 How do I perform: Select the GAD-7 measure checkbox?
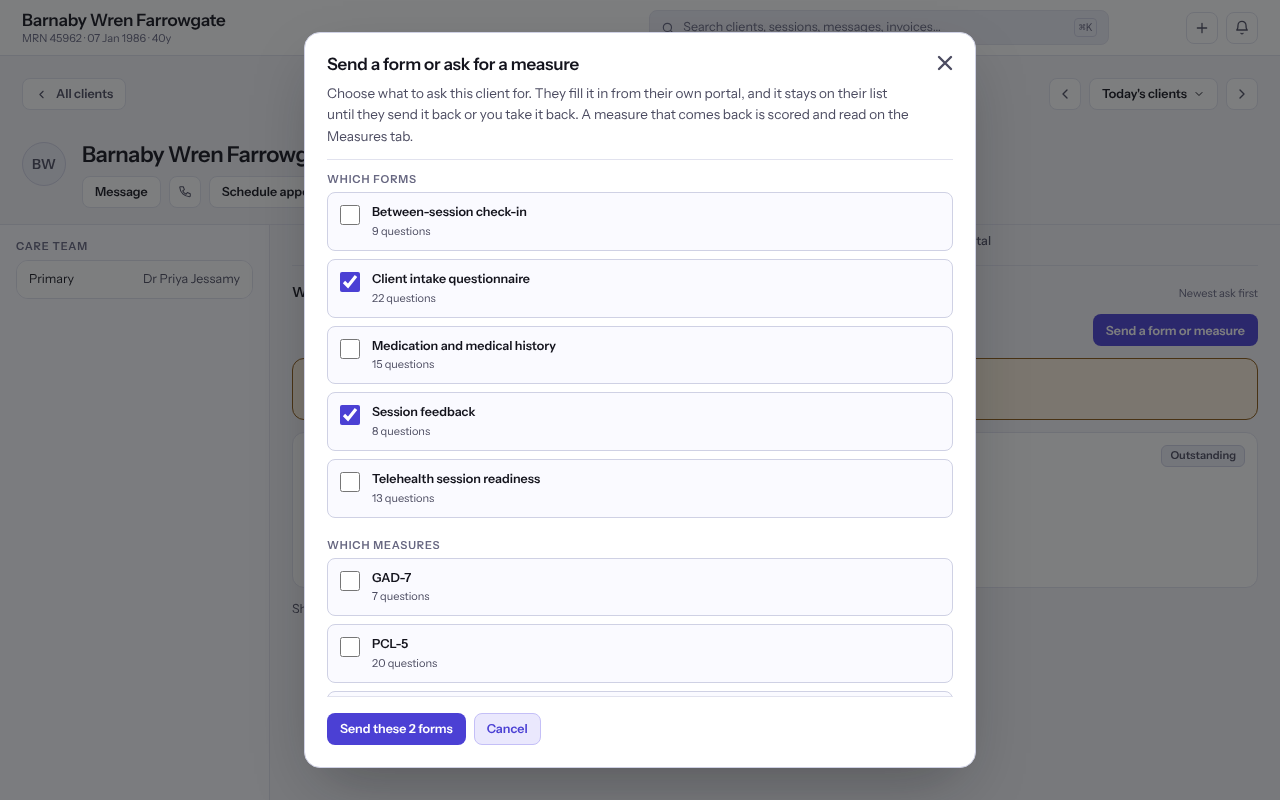[350, 581]
